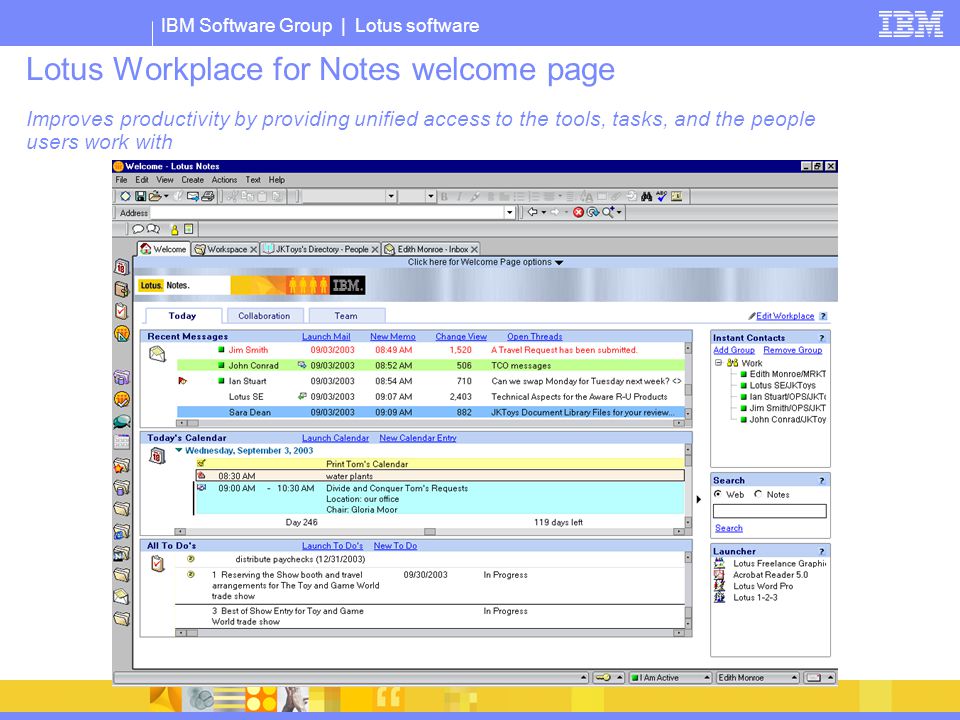Click the Launch Calendar link
The width and height of the screenshot is (960, 720).
335,438
